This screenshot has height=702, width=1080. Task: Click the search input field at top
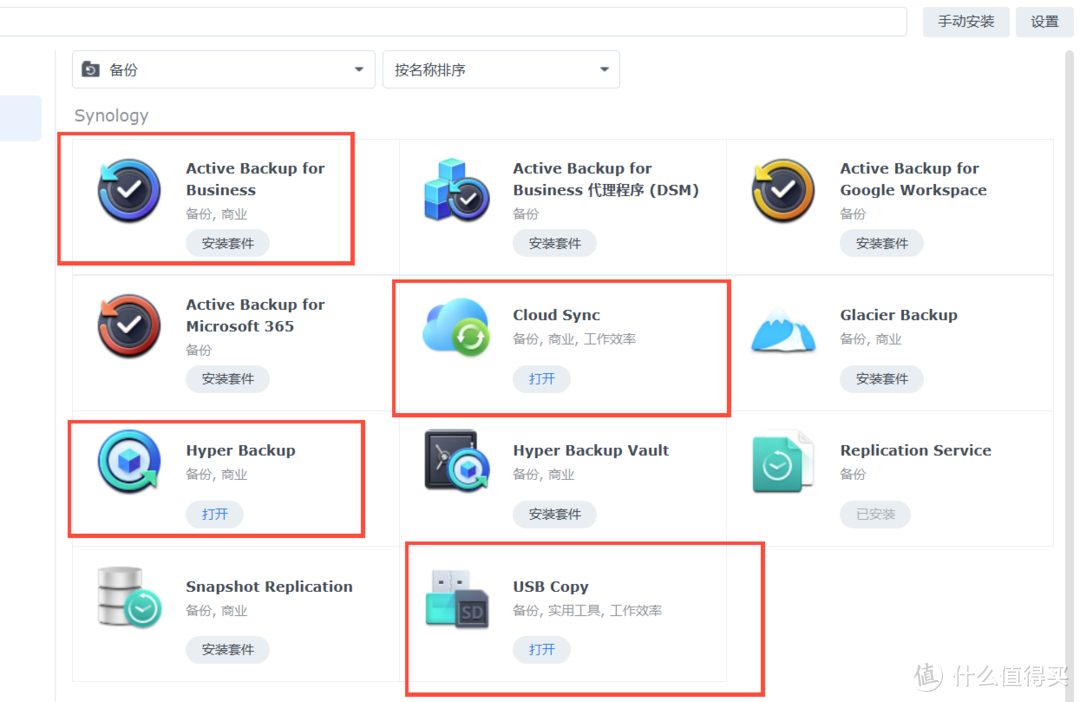453,22
